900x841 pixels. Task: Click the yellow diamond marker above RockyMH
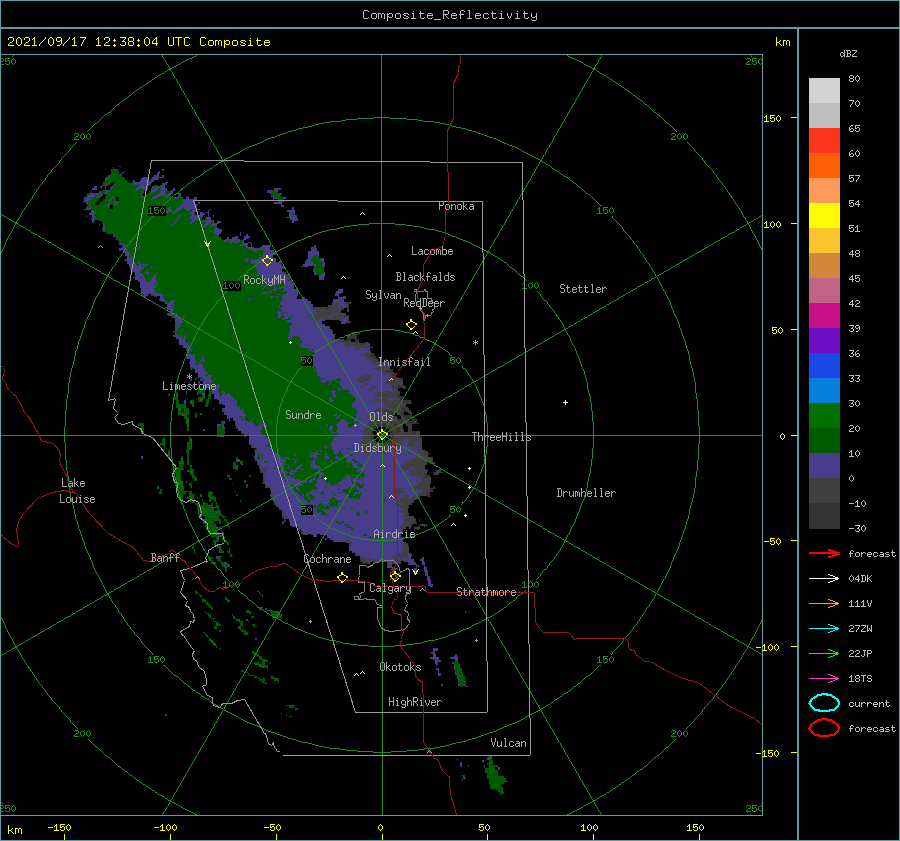(267, 261)
